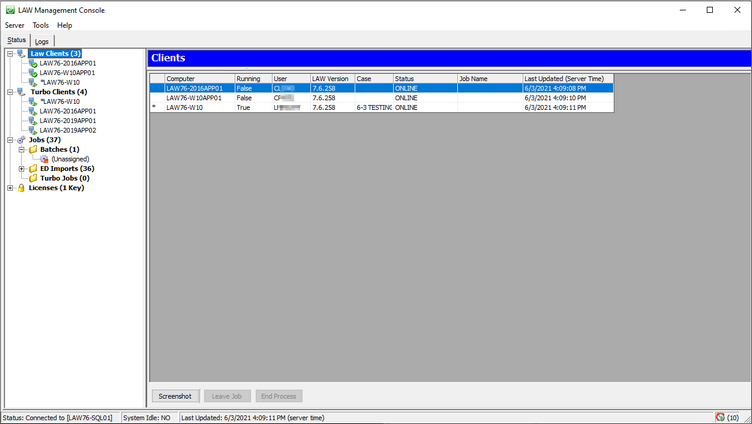Click the ED Imports folder icon
752x424 pixels.
pyautogui.click(x=33, y=169)
